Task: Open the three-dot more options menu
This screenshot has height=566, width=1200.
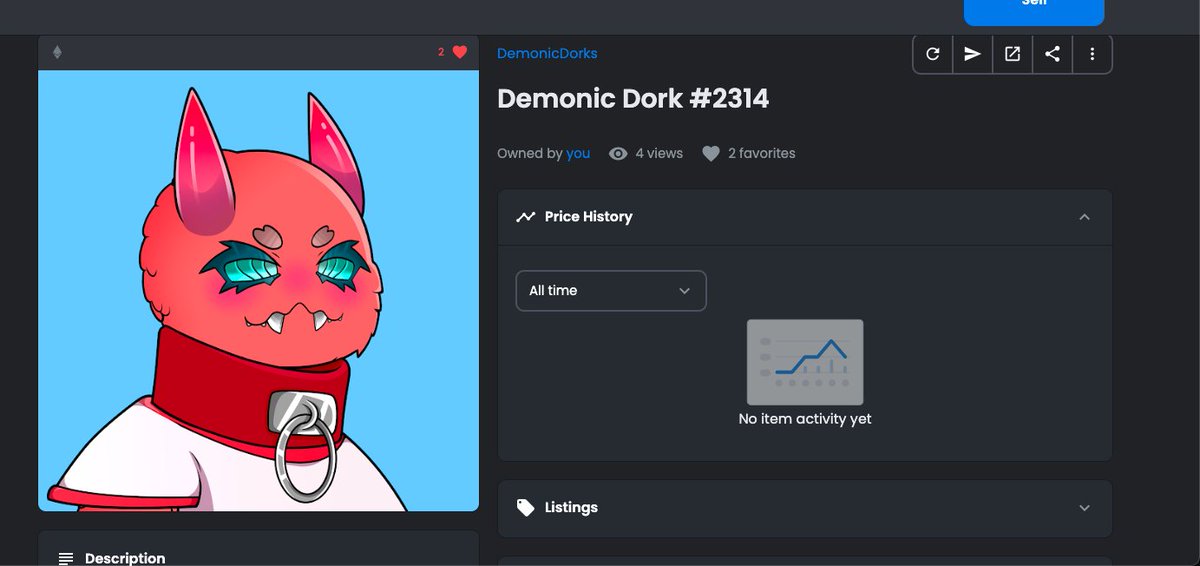Action: click(1092, 54)
